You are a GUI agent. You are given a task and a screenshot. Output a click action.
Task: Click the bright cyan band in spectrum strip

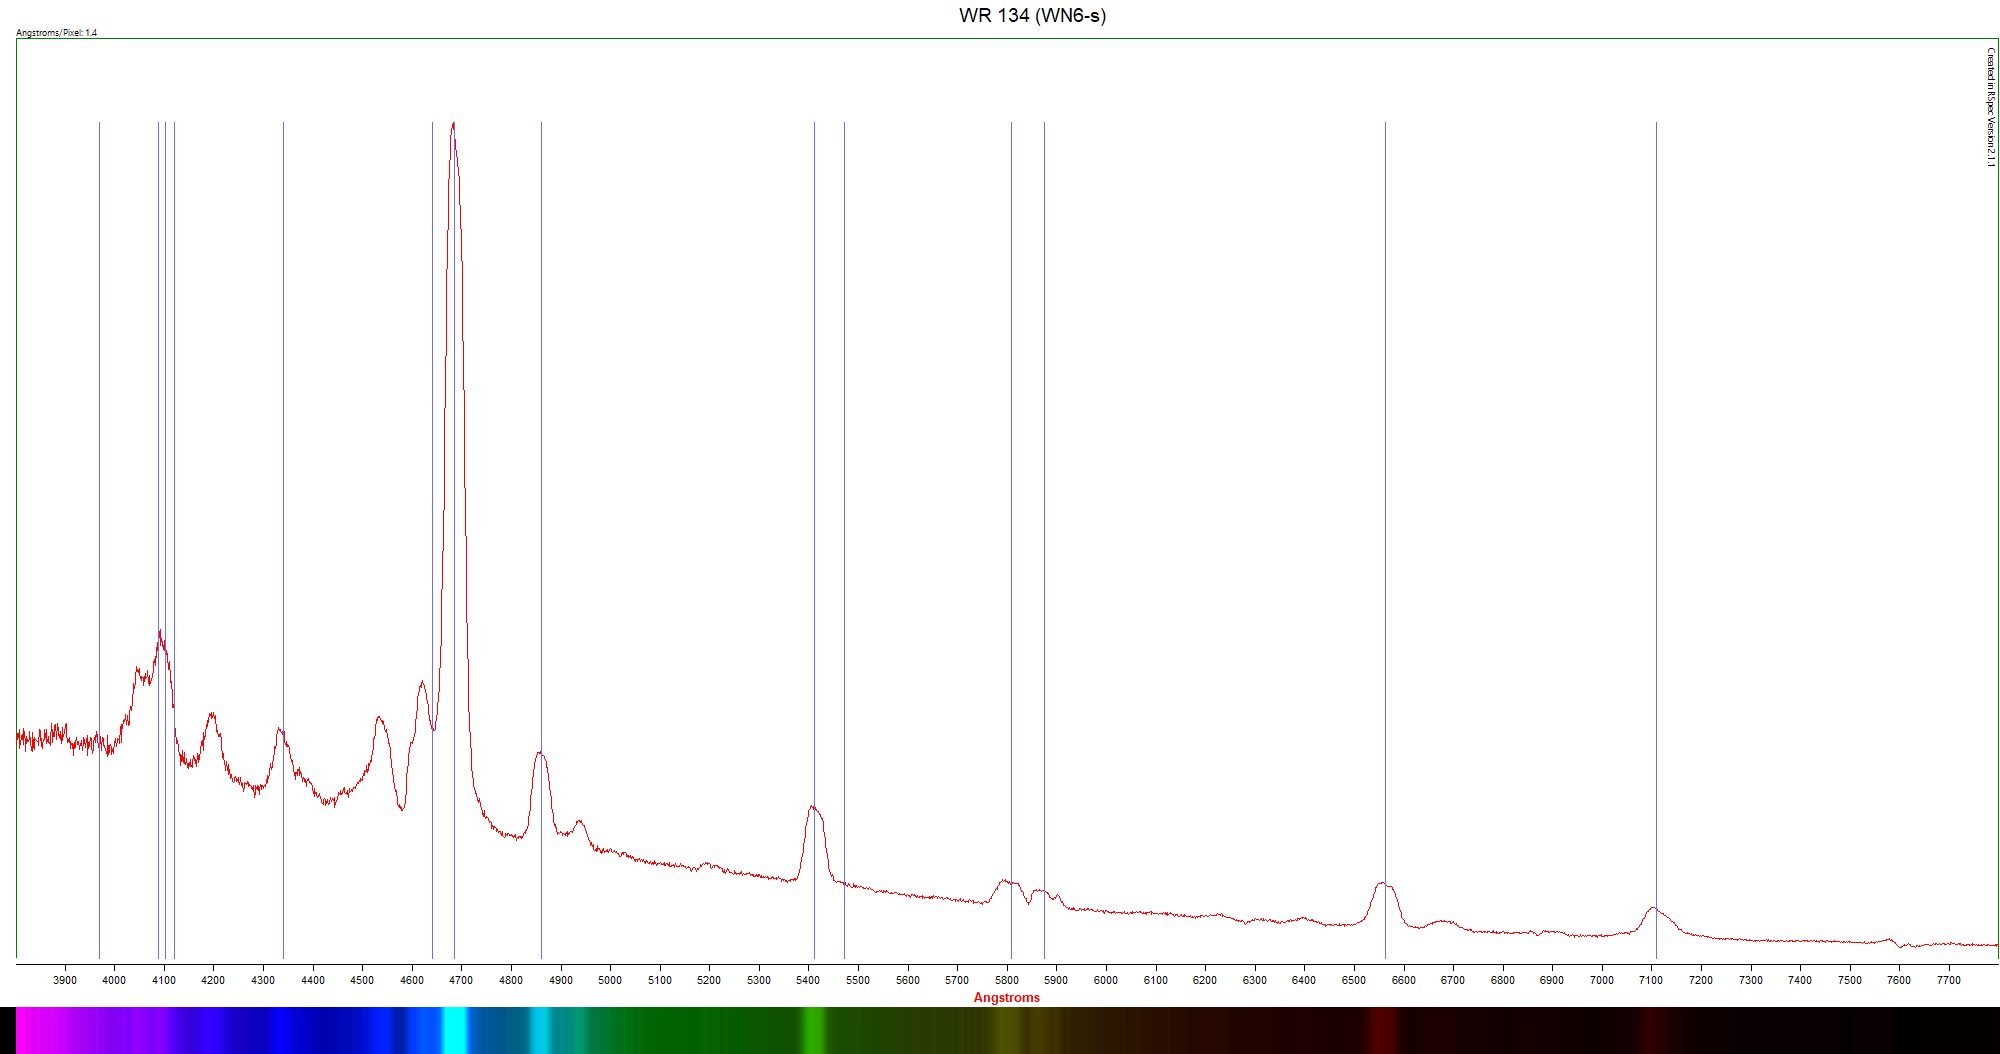click(455, 1030)
